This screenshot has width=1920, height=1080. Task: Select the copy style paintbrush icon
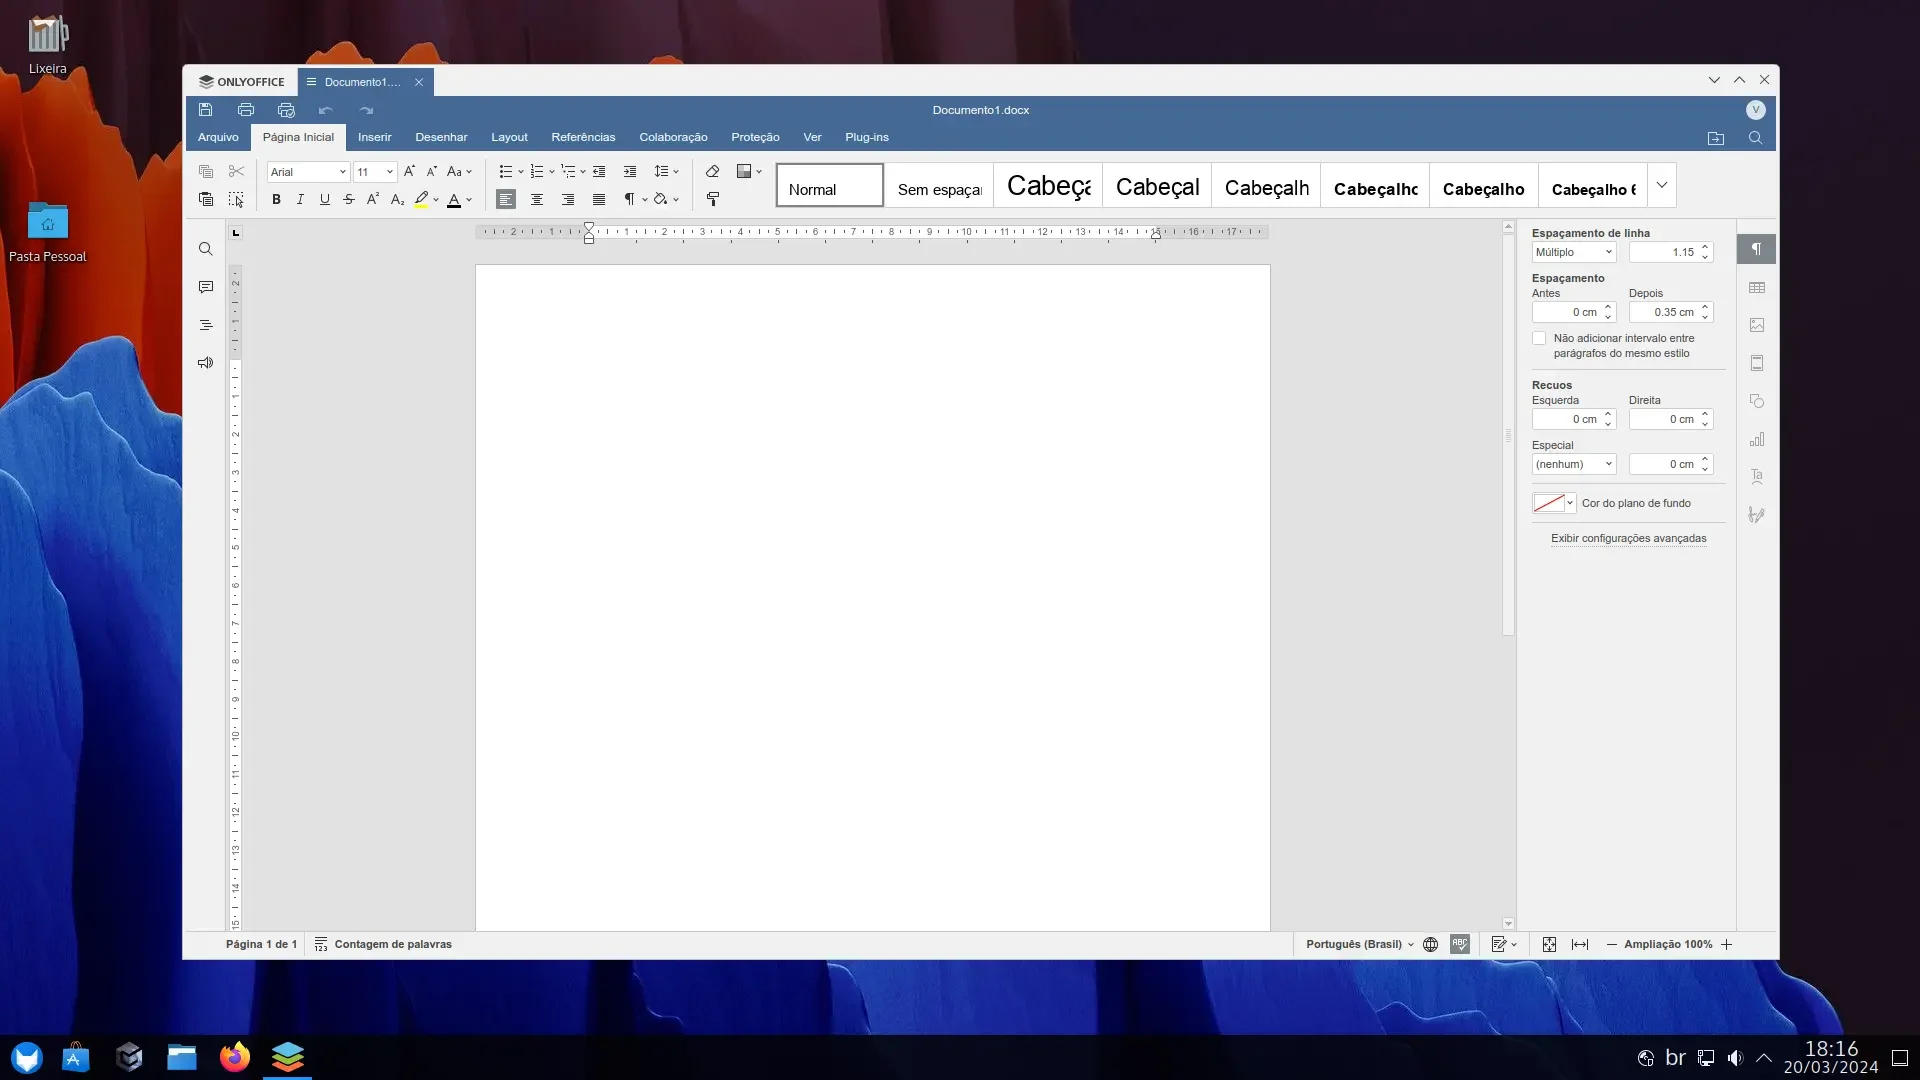coord(713,200)
